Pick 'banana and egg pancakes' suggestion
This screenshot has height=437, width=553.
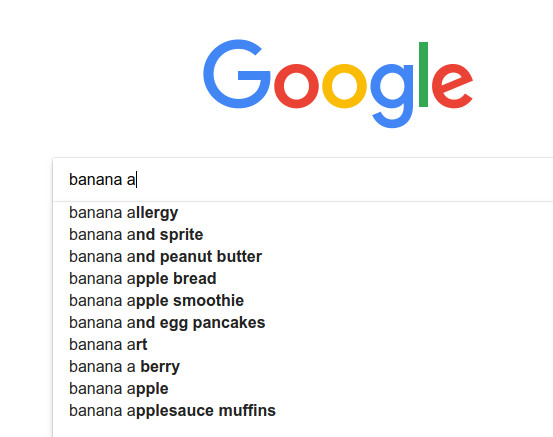[x=303, y=322]
